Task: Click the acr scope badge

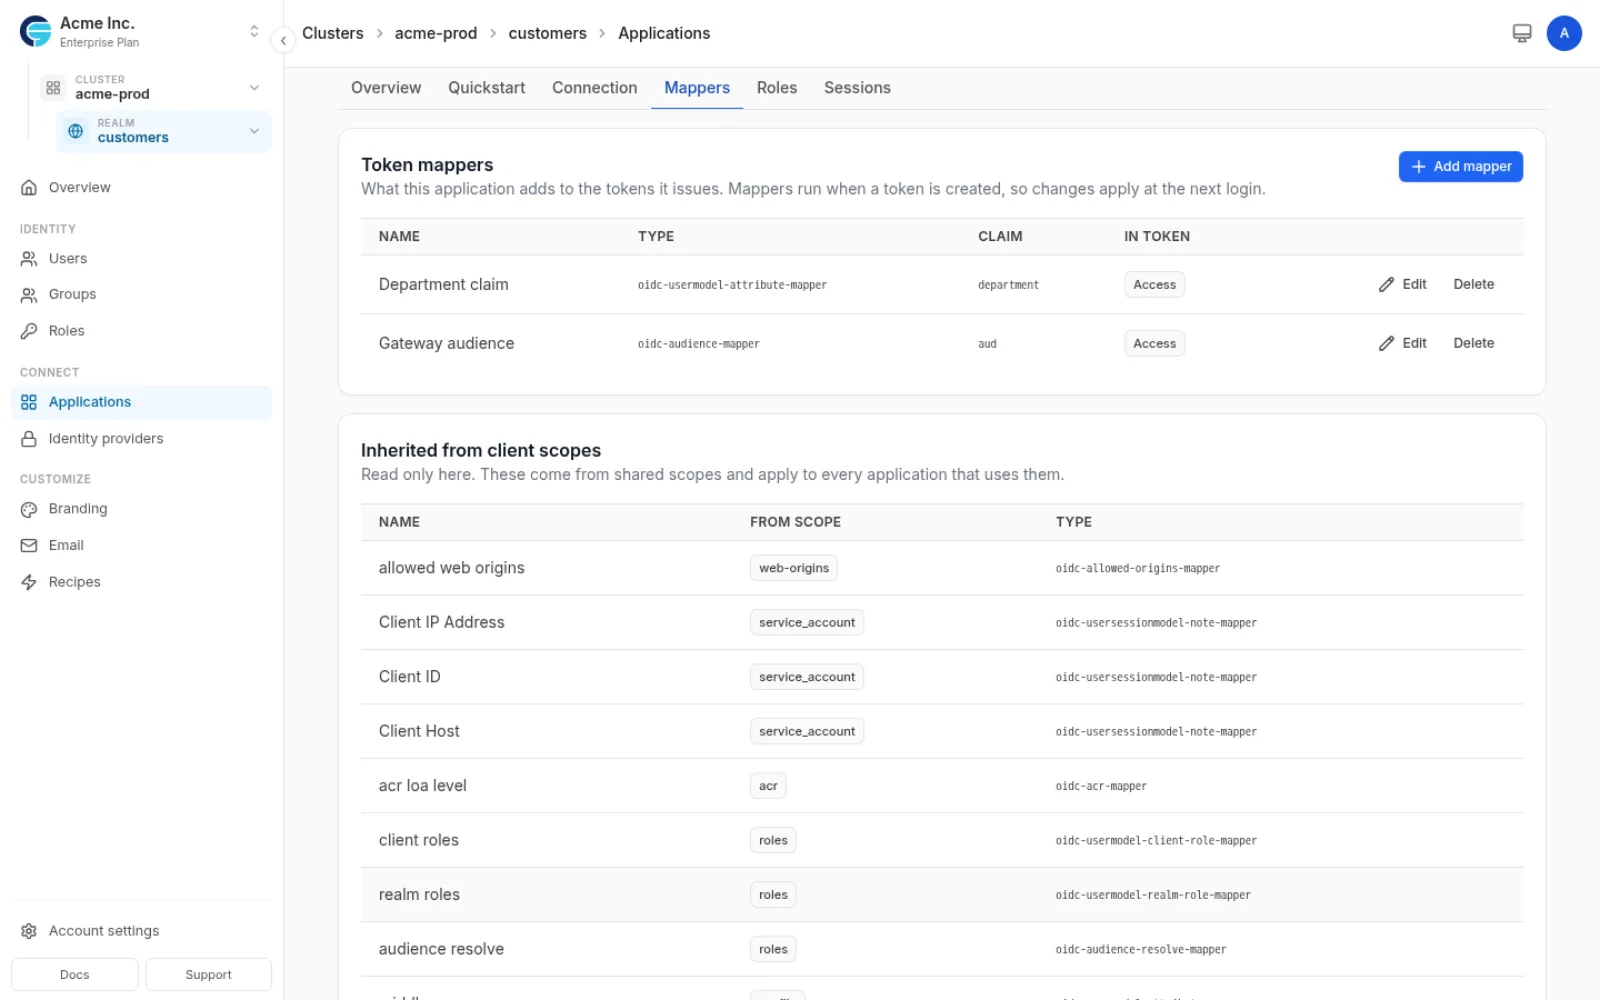Action: pos(768,786)
